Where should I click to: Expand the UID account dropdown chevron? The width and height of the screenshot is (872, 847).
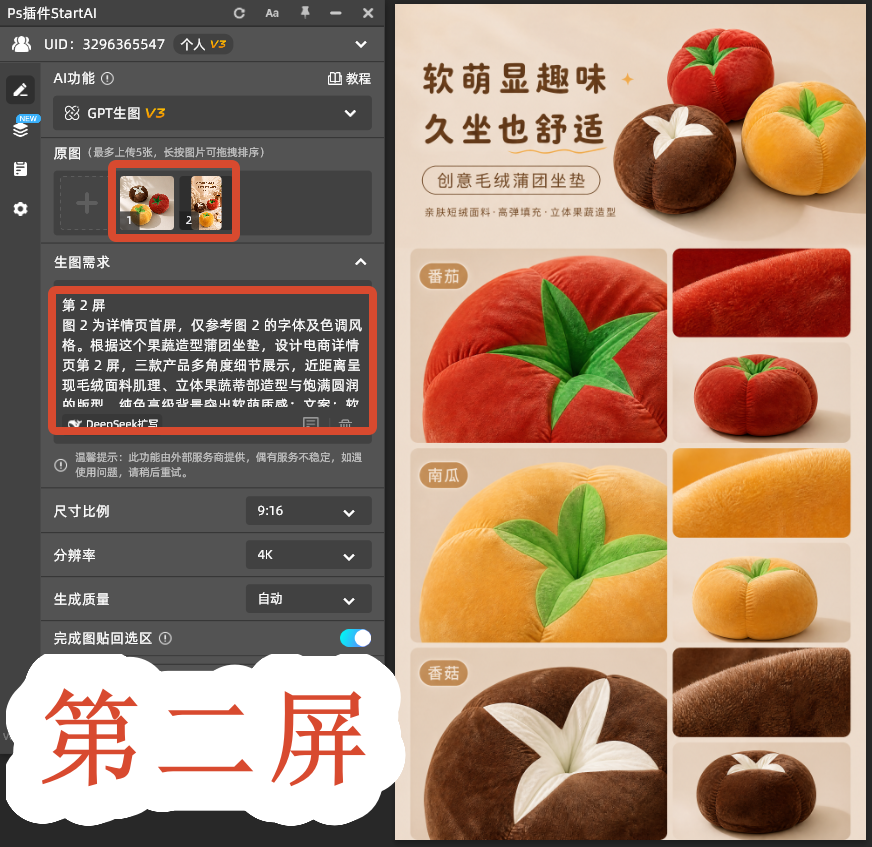tap(361, 44)
